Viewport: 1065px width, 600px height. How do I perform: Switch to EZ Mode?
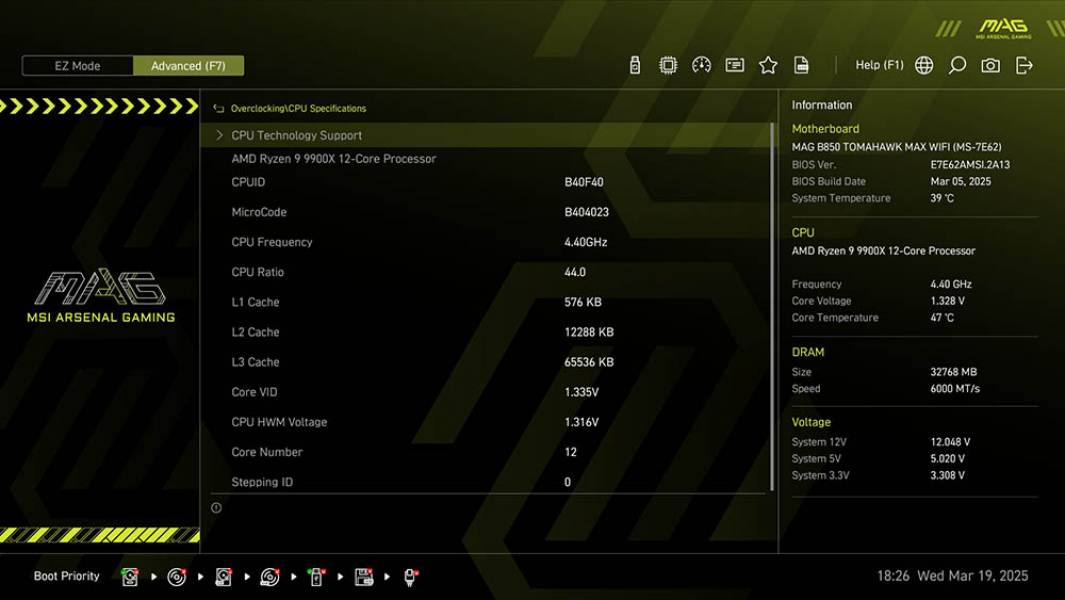pyautogui.click(x=77, y=66)
